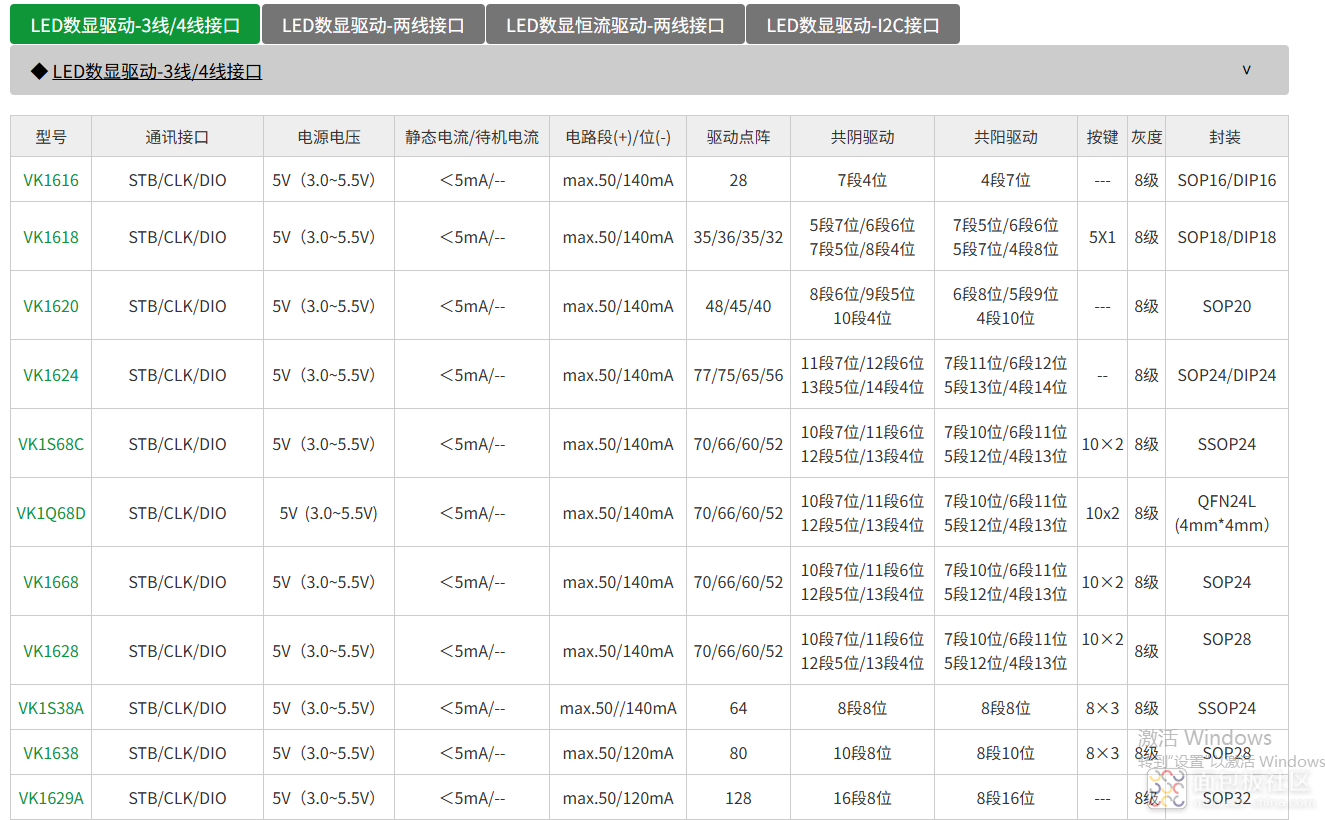Click the 128 drive matrix cell

[x=739, y=798]
